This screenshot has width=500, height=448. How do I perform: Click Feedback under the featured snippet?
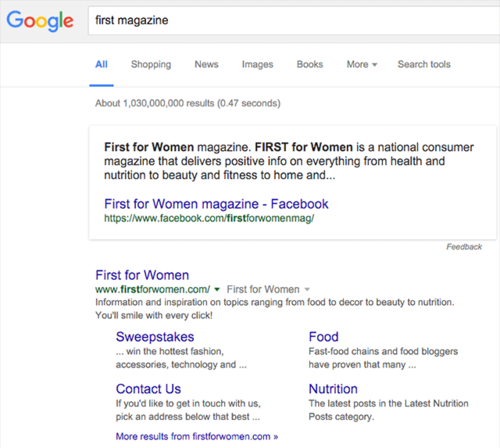click(x=464, y=247)
